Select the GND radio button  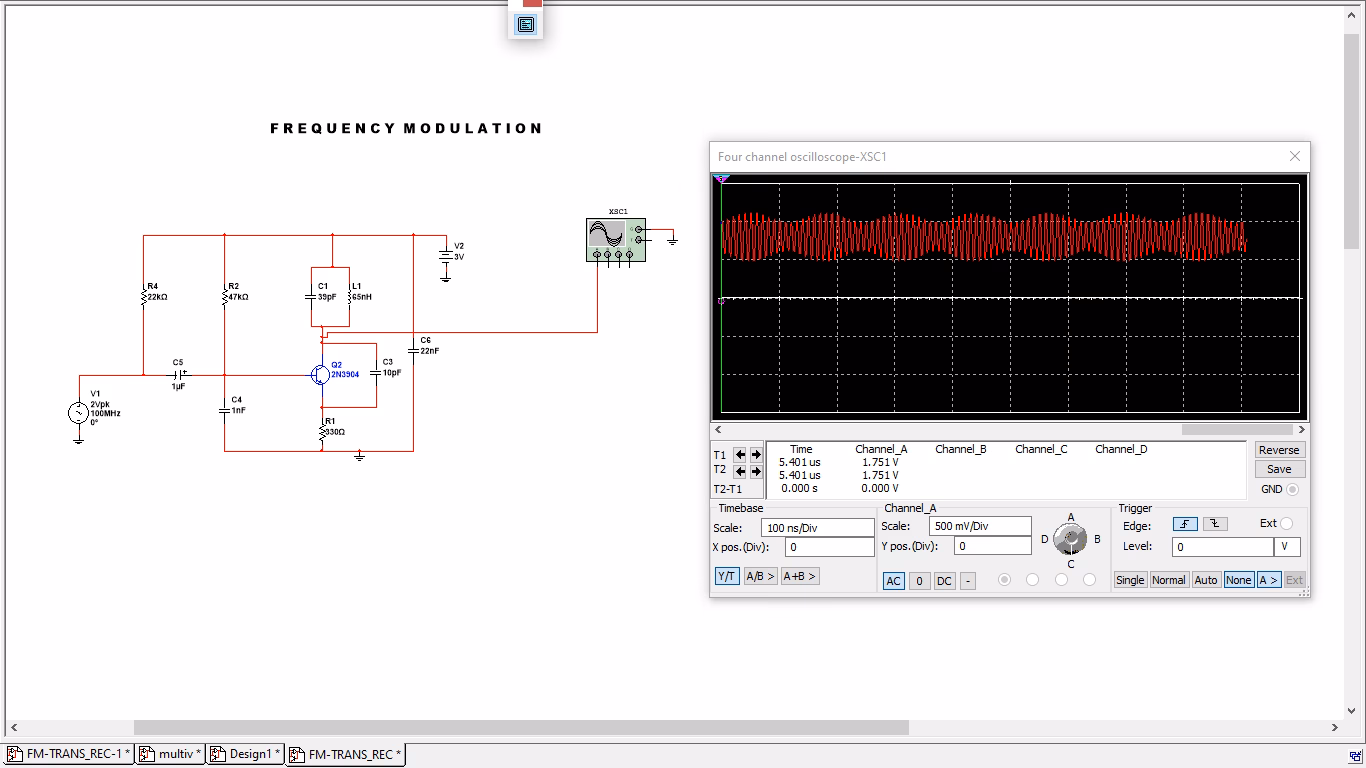[1292, 489]
